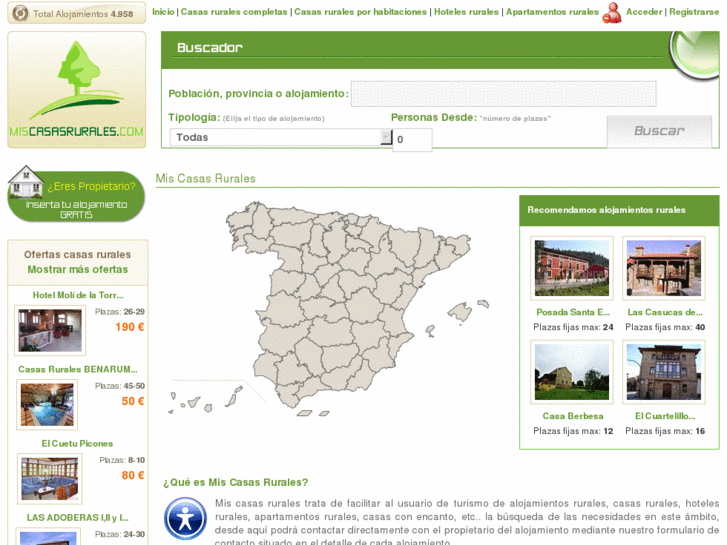
Task: Click the spiral icon next to Total Alojamientos
Action: (20, 13)
